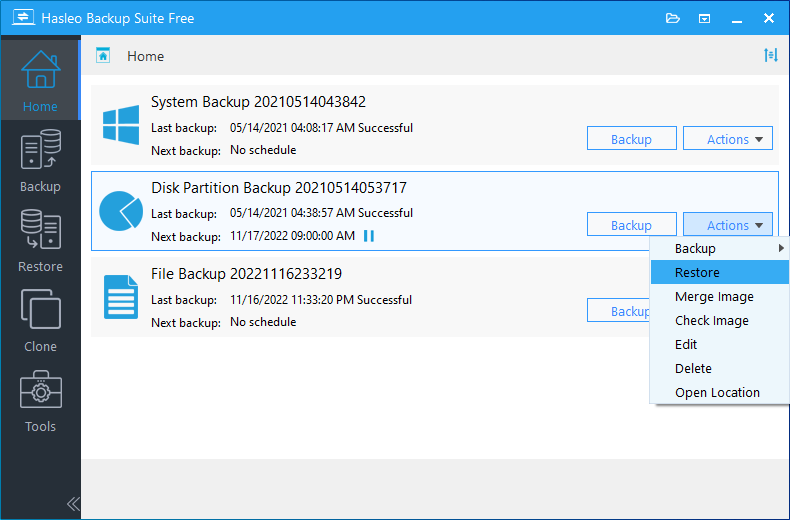This screenshot has width=790, height=520.
Task: Choose Restore from the Actions menu
Action: [720, 273]
